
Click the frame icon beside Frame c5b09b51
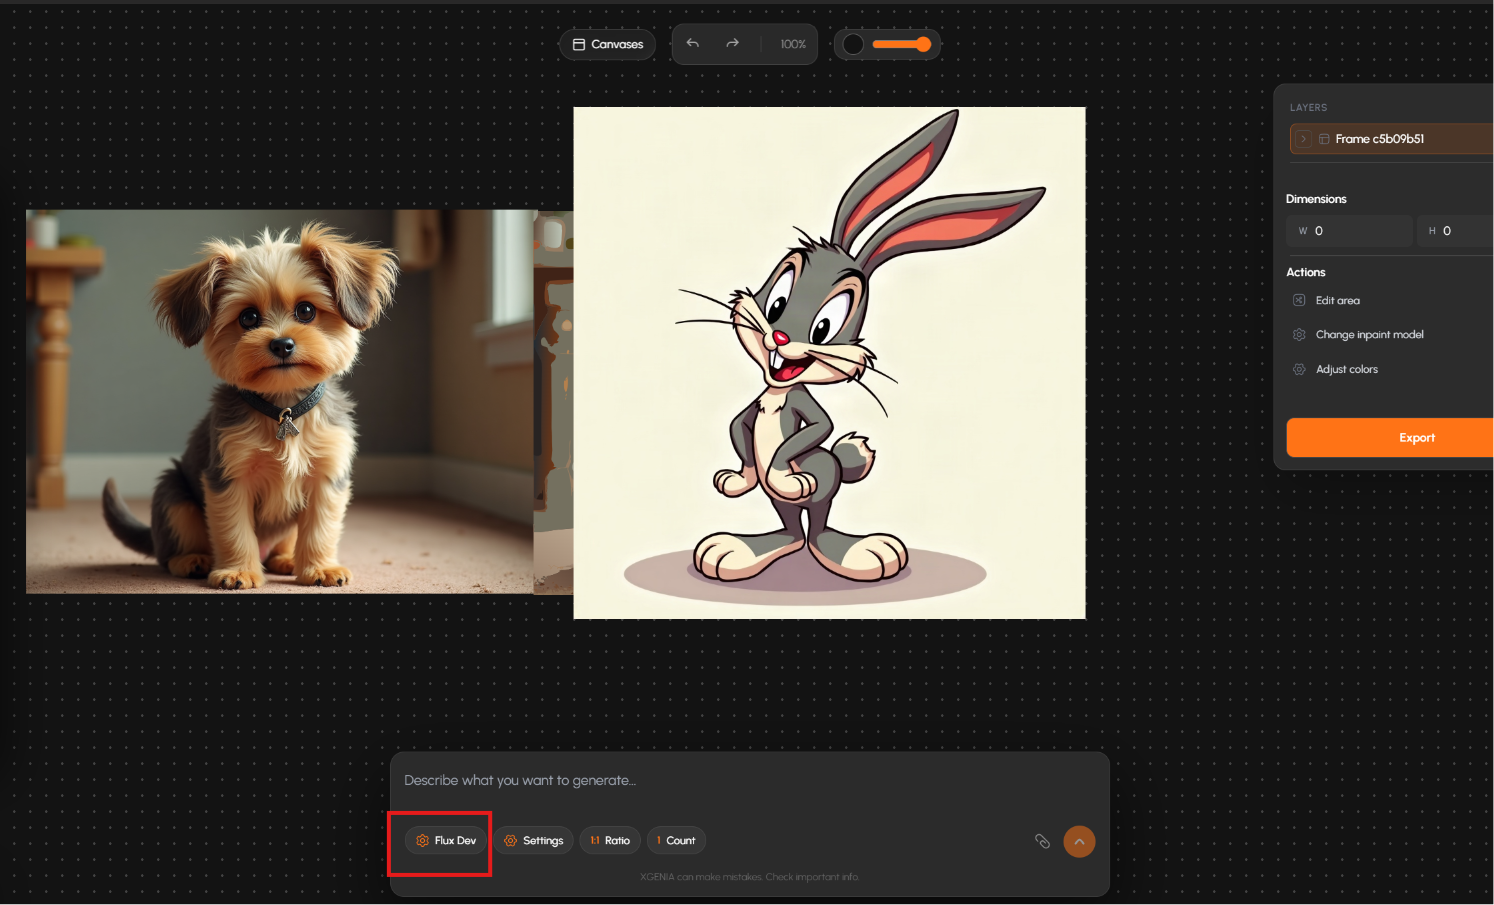[1324, 139]
